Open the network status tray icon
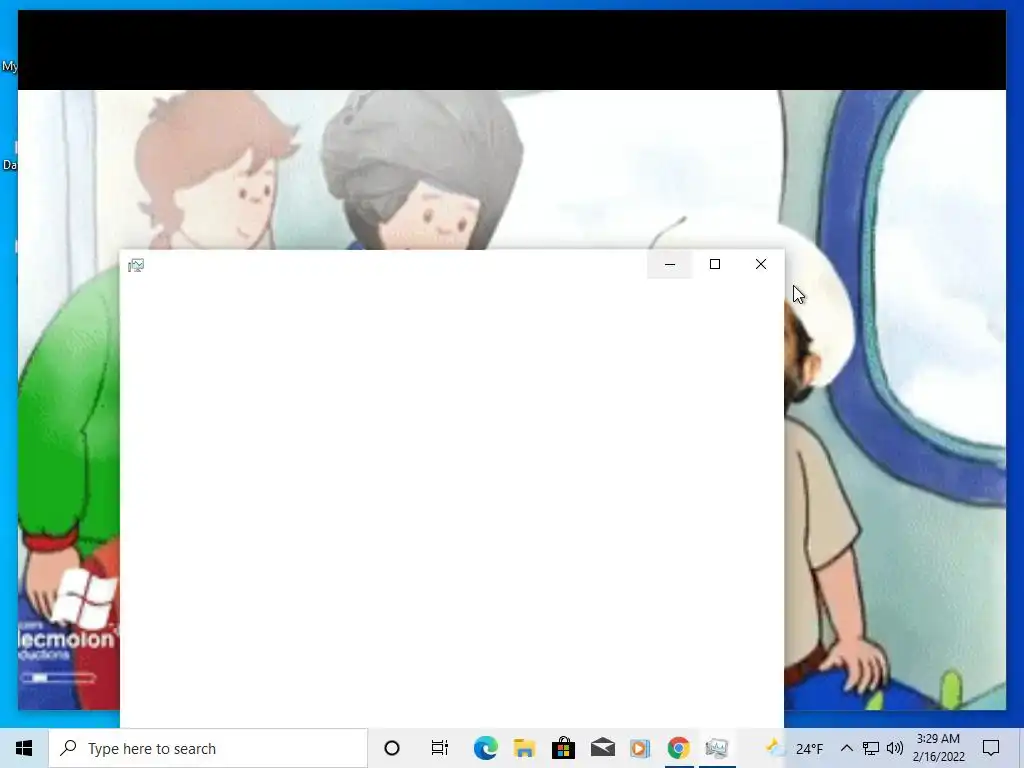Screen dimensions: 1024x768 [x=871, y=748]
